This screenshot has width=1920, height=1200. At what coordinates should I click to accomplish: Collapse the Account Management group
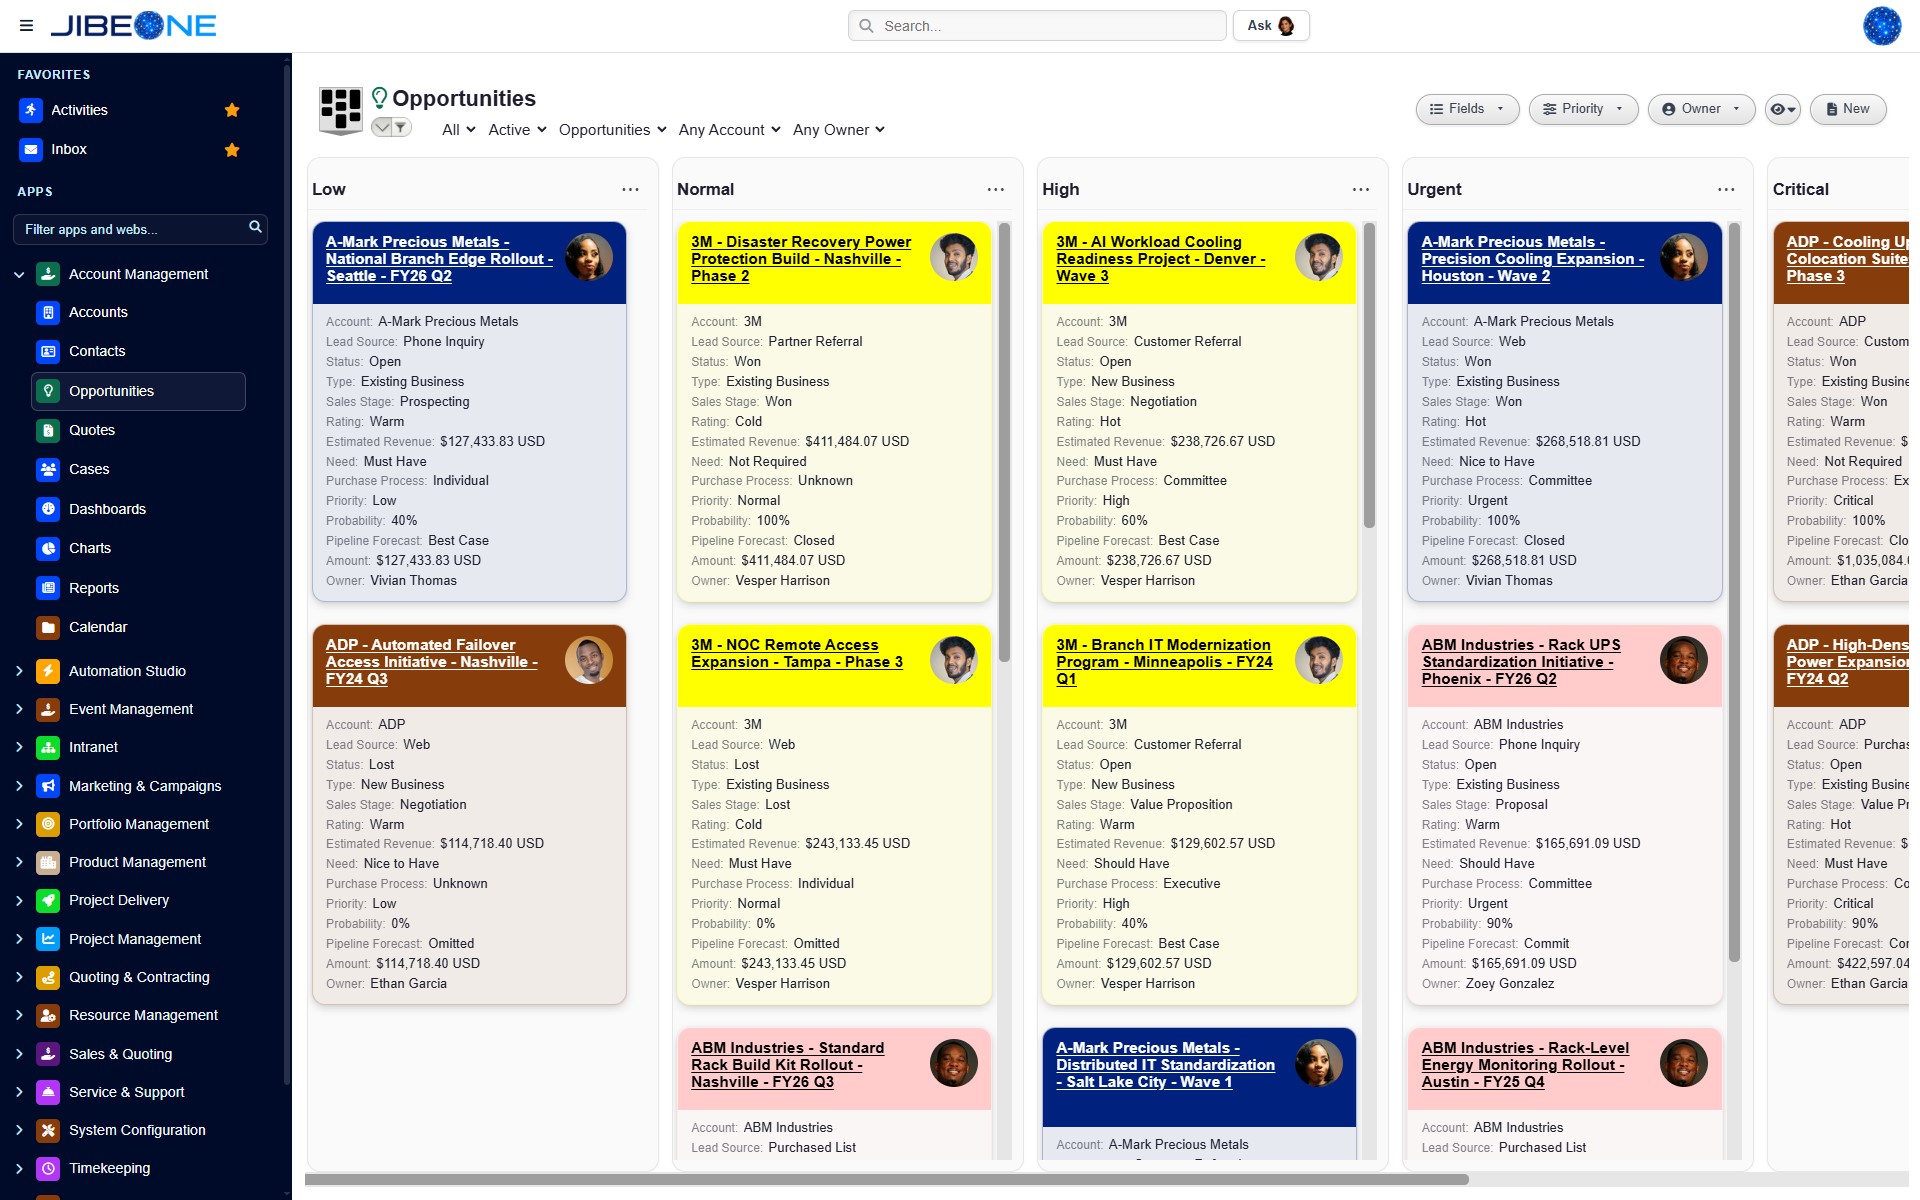[19, 274]
